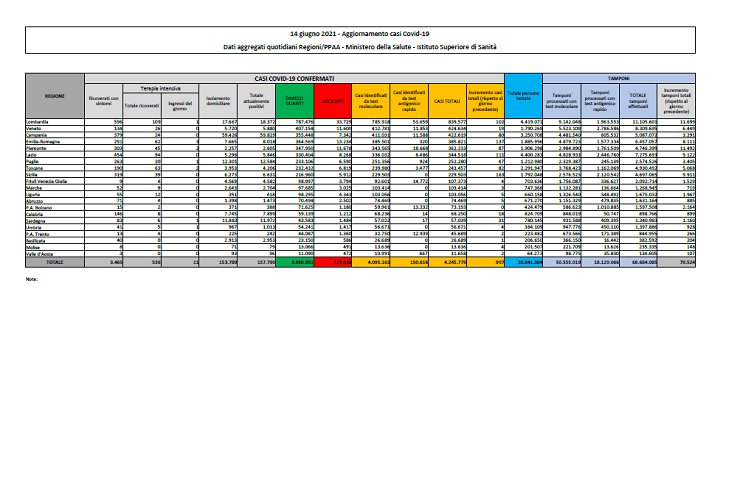This screenshot has height=480, width=740.
Task: Click the TOTALE tamponi effettuati header
Action: [640, 100]
